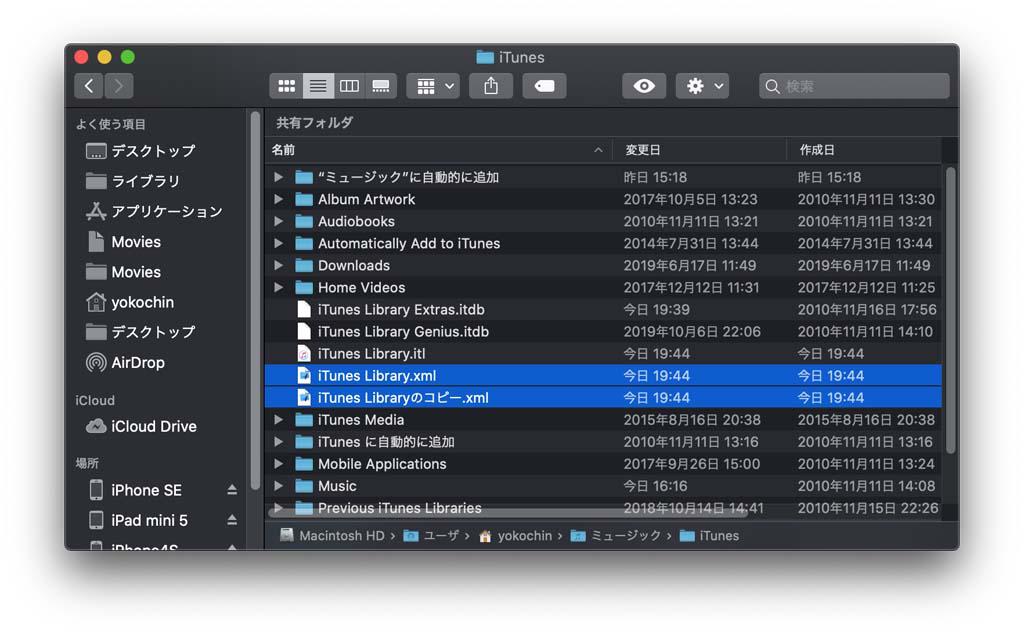
Task: Select the Mobile Applications folder name
Action: point(382,464)
